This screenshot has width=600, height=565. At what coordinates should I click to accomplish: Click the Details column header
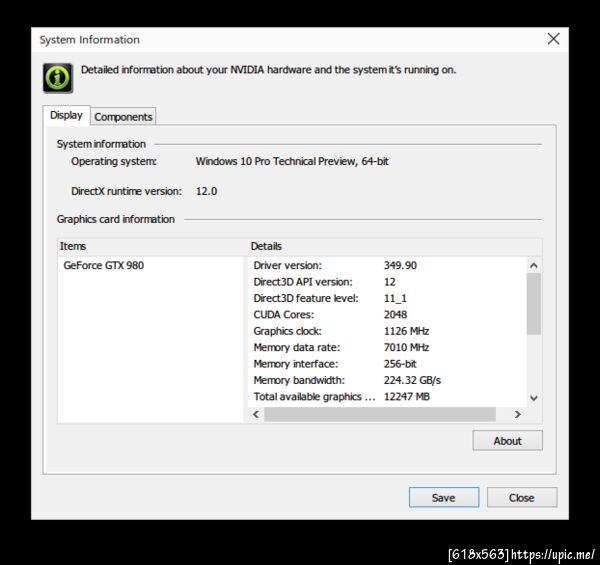395,246
